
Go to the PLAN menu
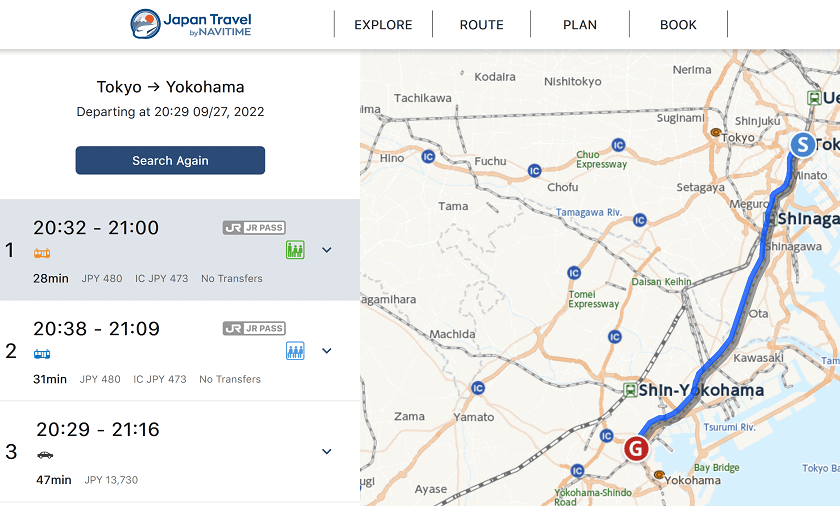[x=580, y=25]
